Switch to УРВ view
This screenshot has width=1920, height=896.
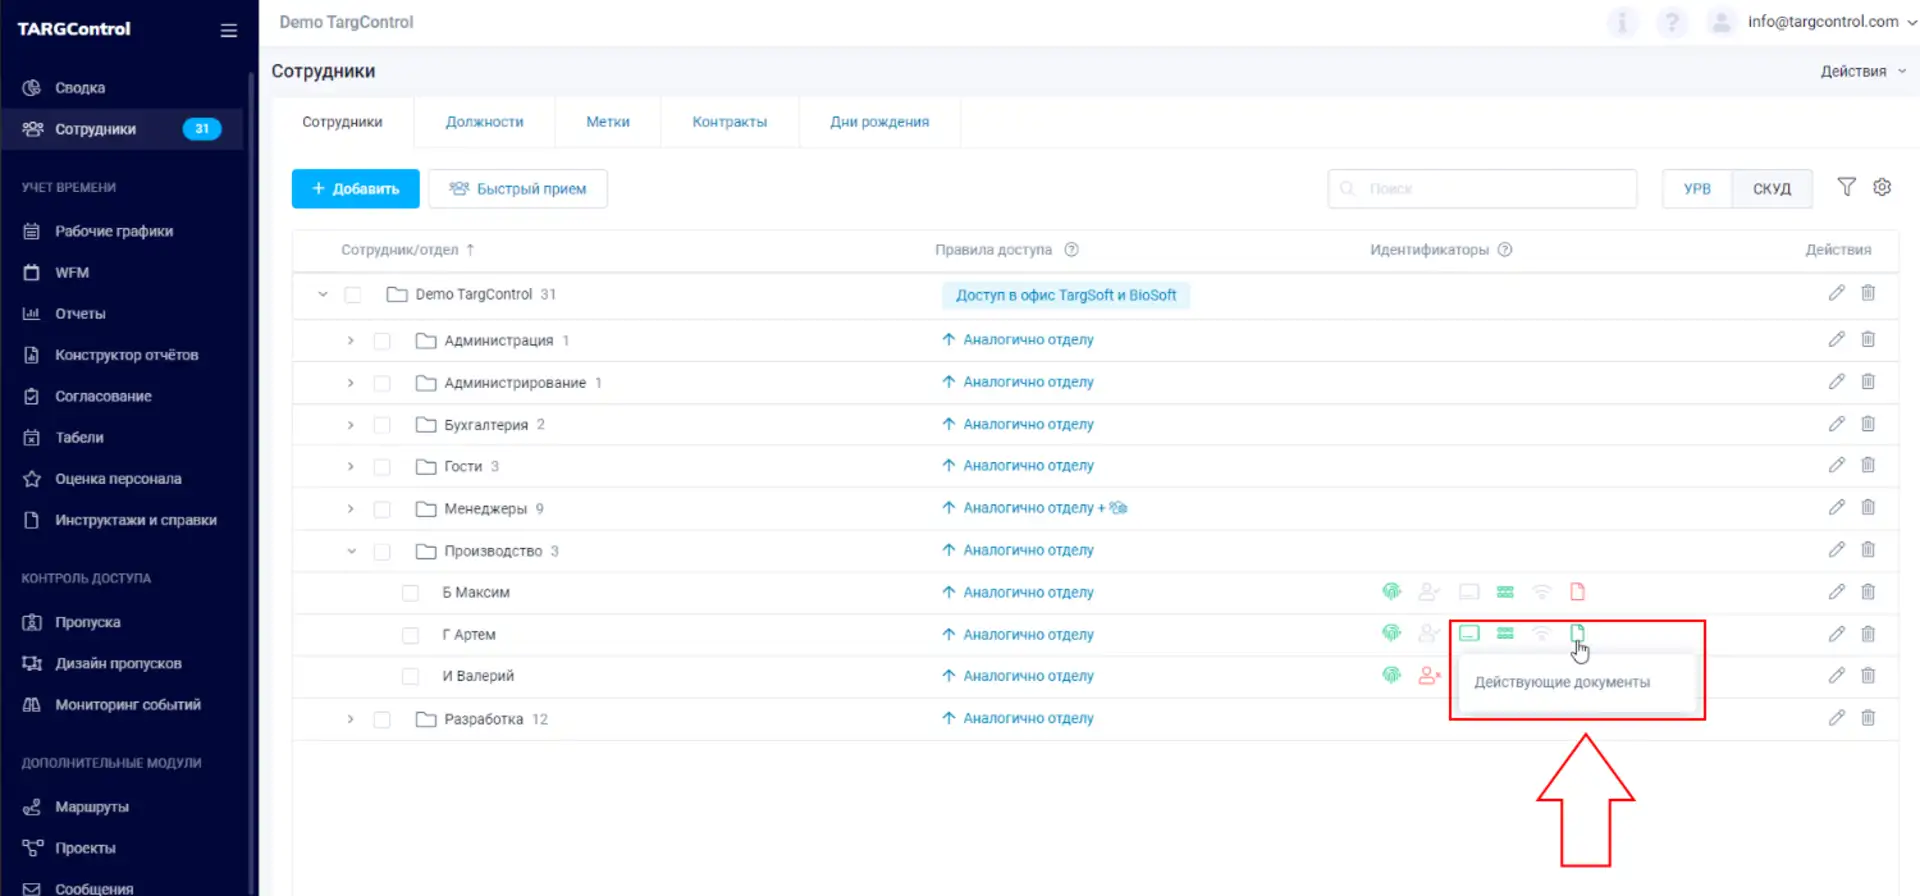point(1697,189)
